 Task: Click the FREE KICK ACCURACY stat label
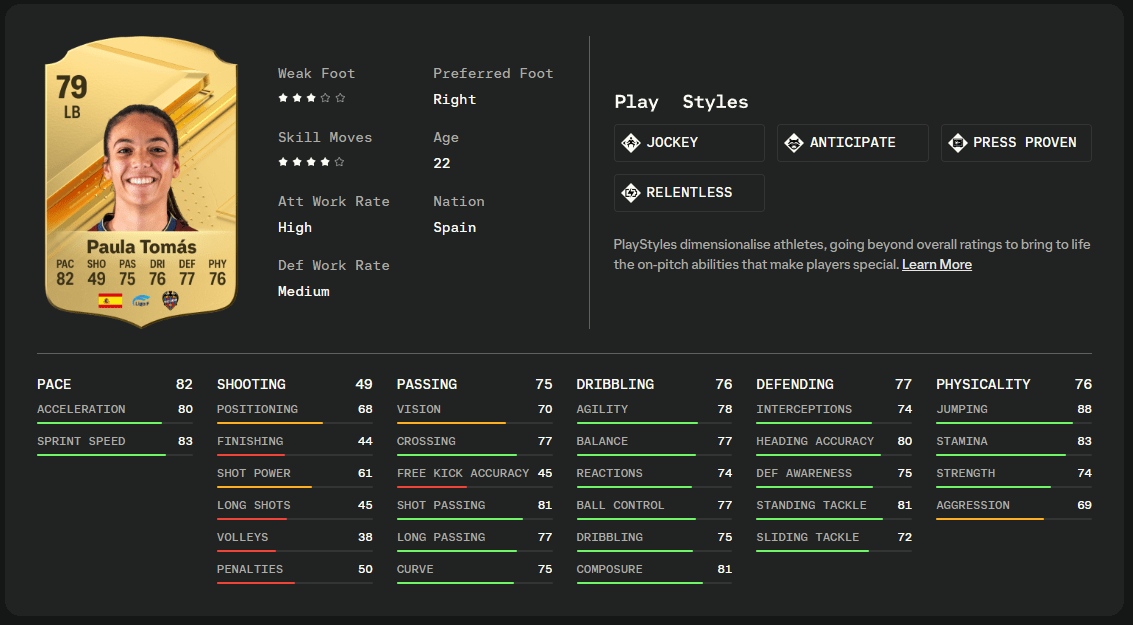463,473
